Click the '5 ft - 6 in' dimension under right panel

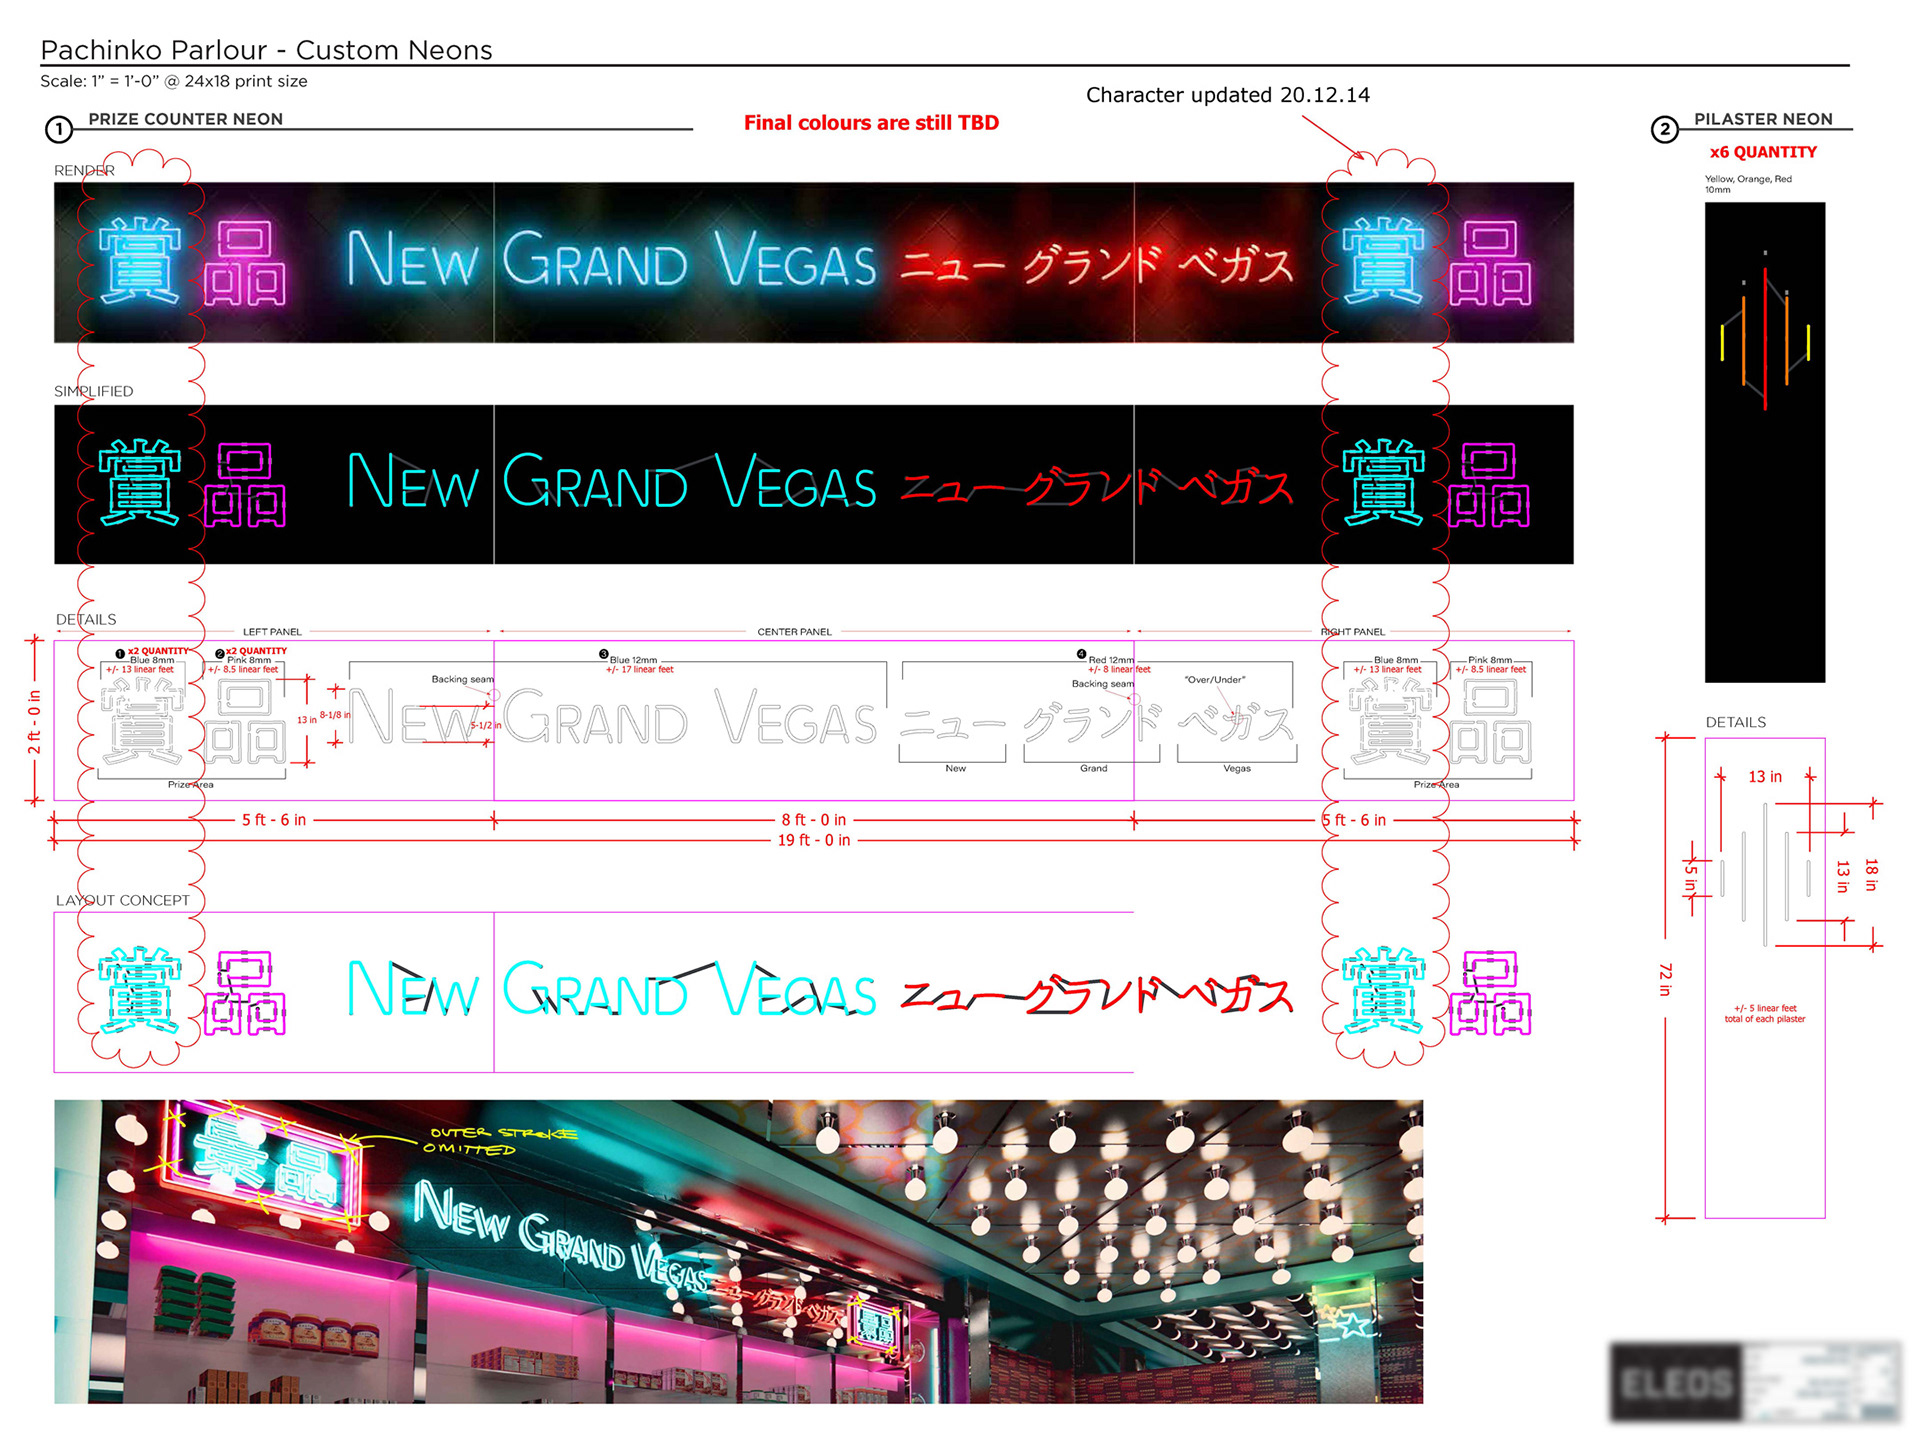click(1354, 820)
